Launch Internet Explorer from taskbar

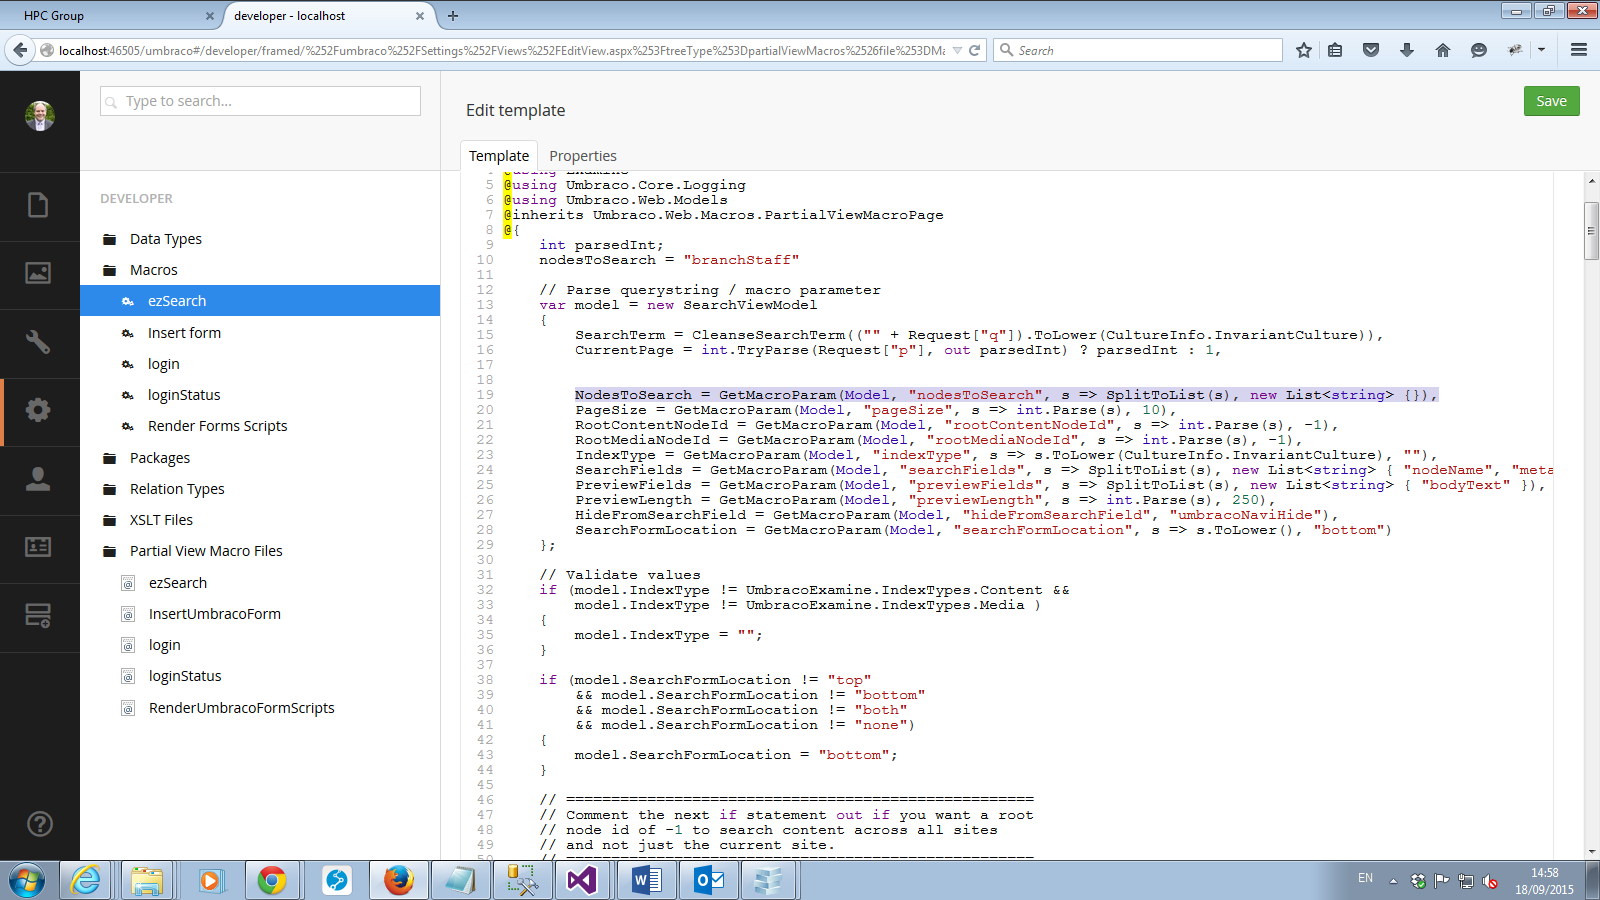[x=86, y=881]
